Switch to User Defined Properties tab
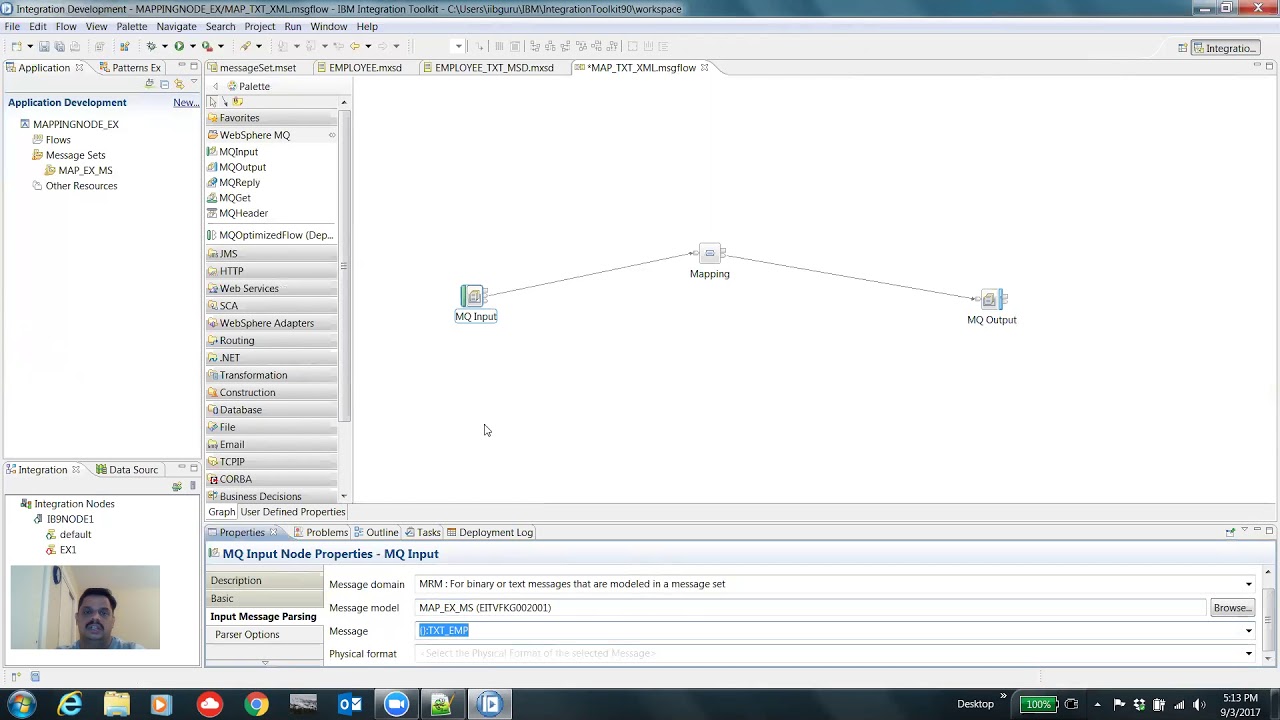Image resolution: width=1280 pixels, height=720 pixels. pos(292,512)
